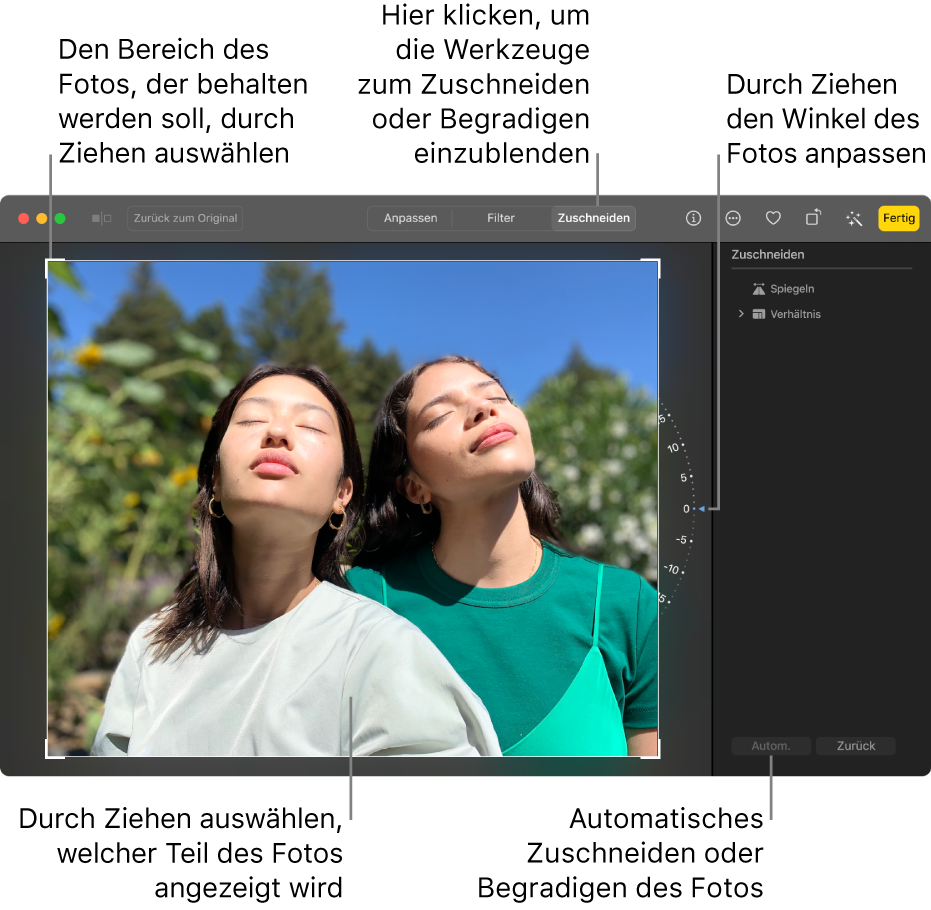Screen dimensions: 931x910
Task: Open the more options ellipsis icon
Action: [x=733, y=218]
